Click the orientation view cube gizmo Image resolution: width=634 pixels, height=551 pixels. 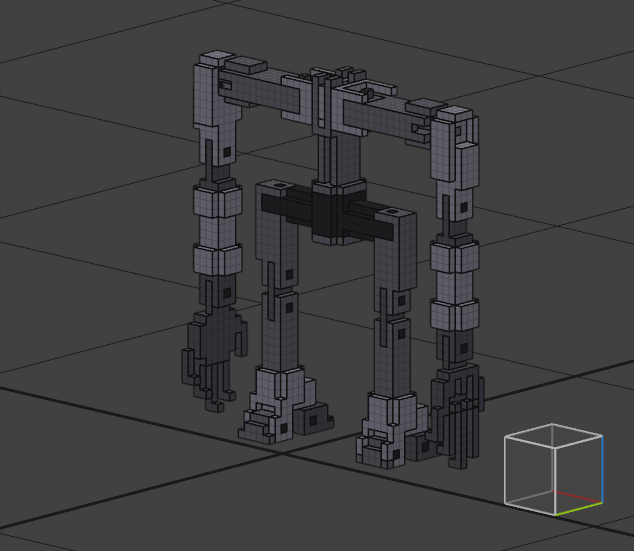pos(554,469)
